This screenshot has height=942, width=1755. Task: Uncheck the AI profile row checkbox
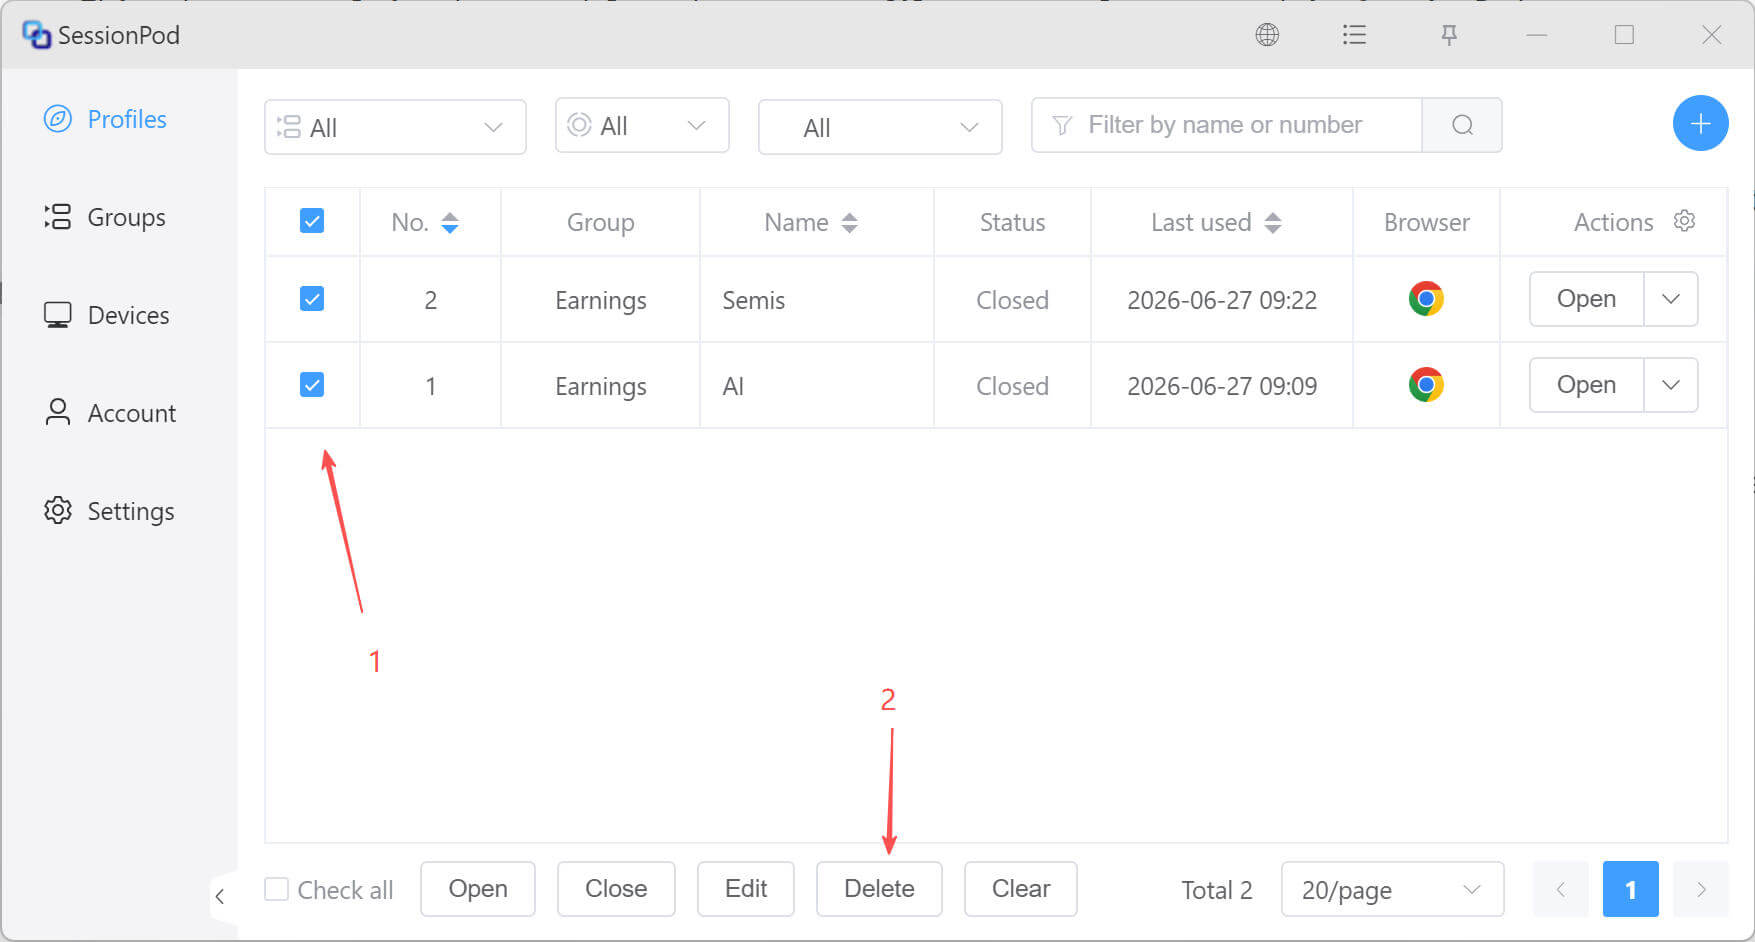[312, 385]
